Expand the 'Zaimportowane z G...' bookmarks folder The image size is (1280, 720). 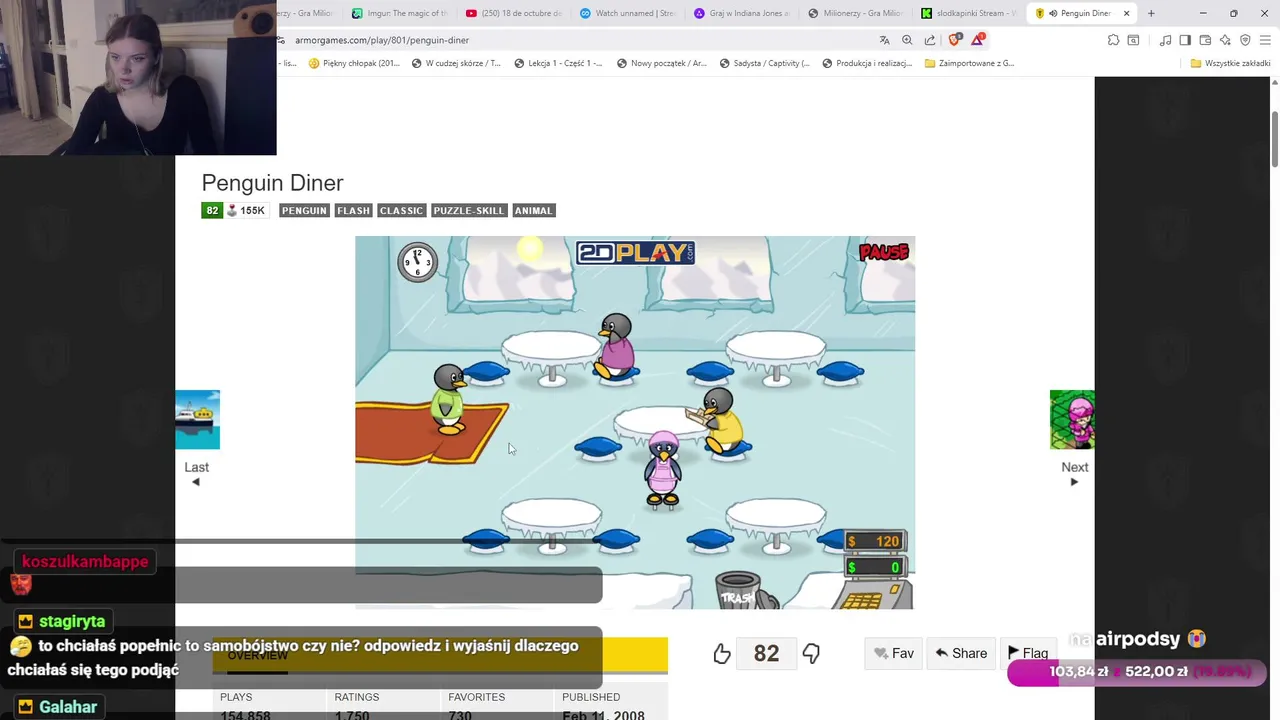[969, 63]
